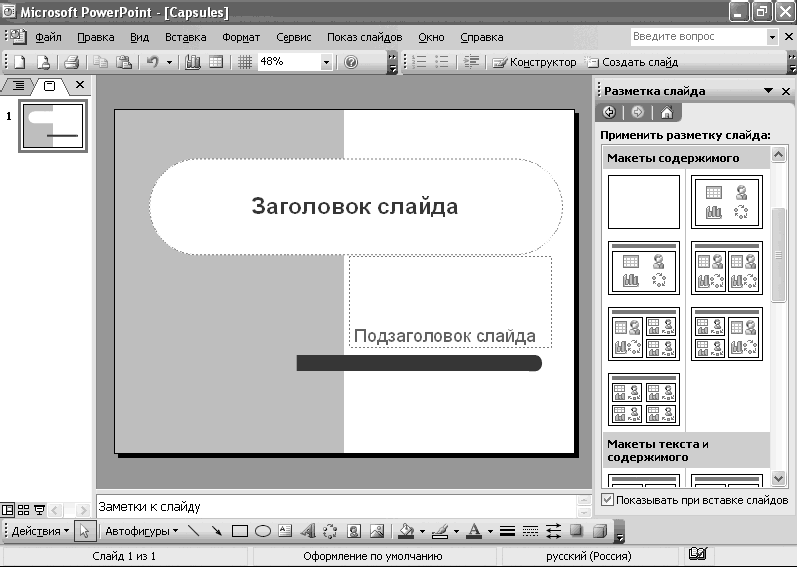Click the Paste icon

tap(124, 62)
